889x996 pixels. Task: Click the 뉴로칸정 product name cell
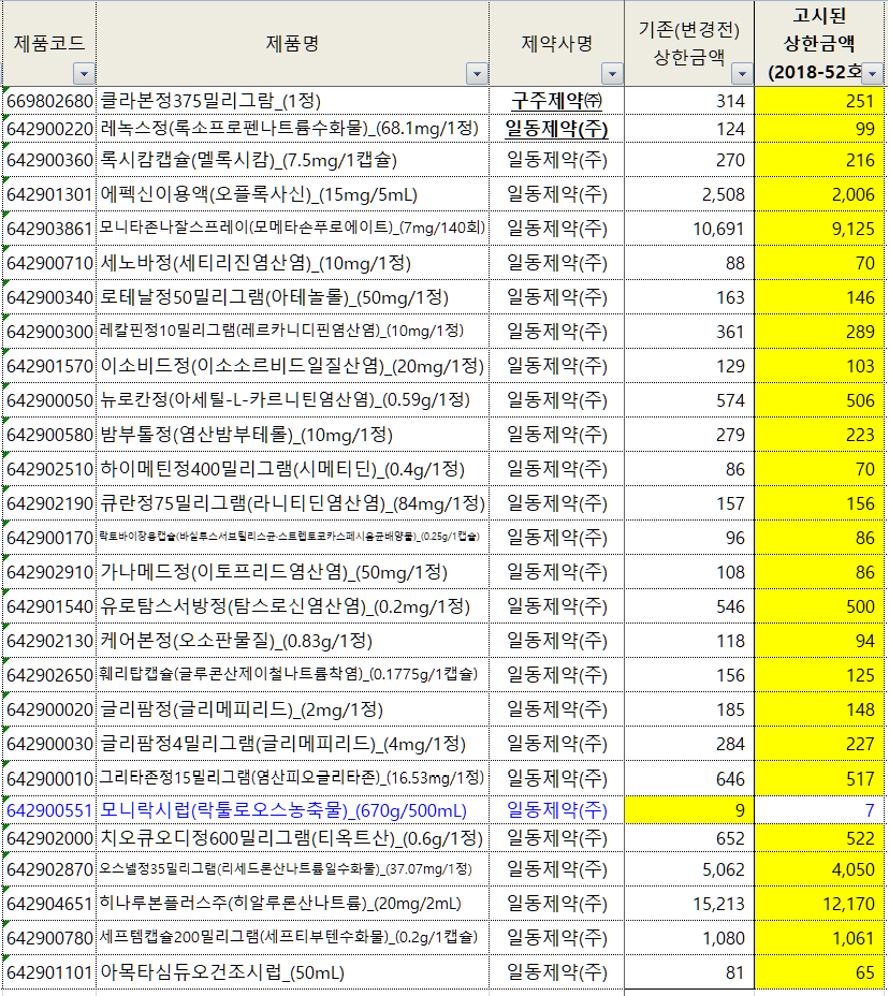tap(293, 400)
